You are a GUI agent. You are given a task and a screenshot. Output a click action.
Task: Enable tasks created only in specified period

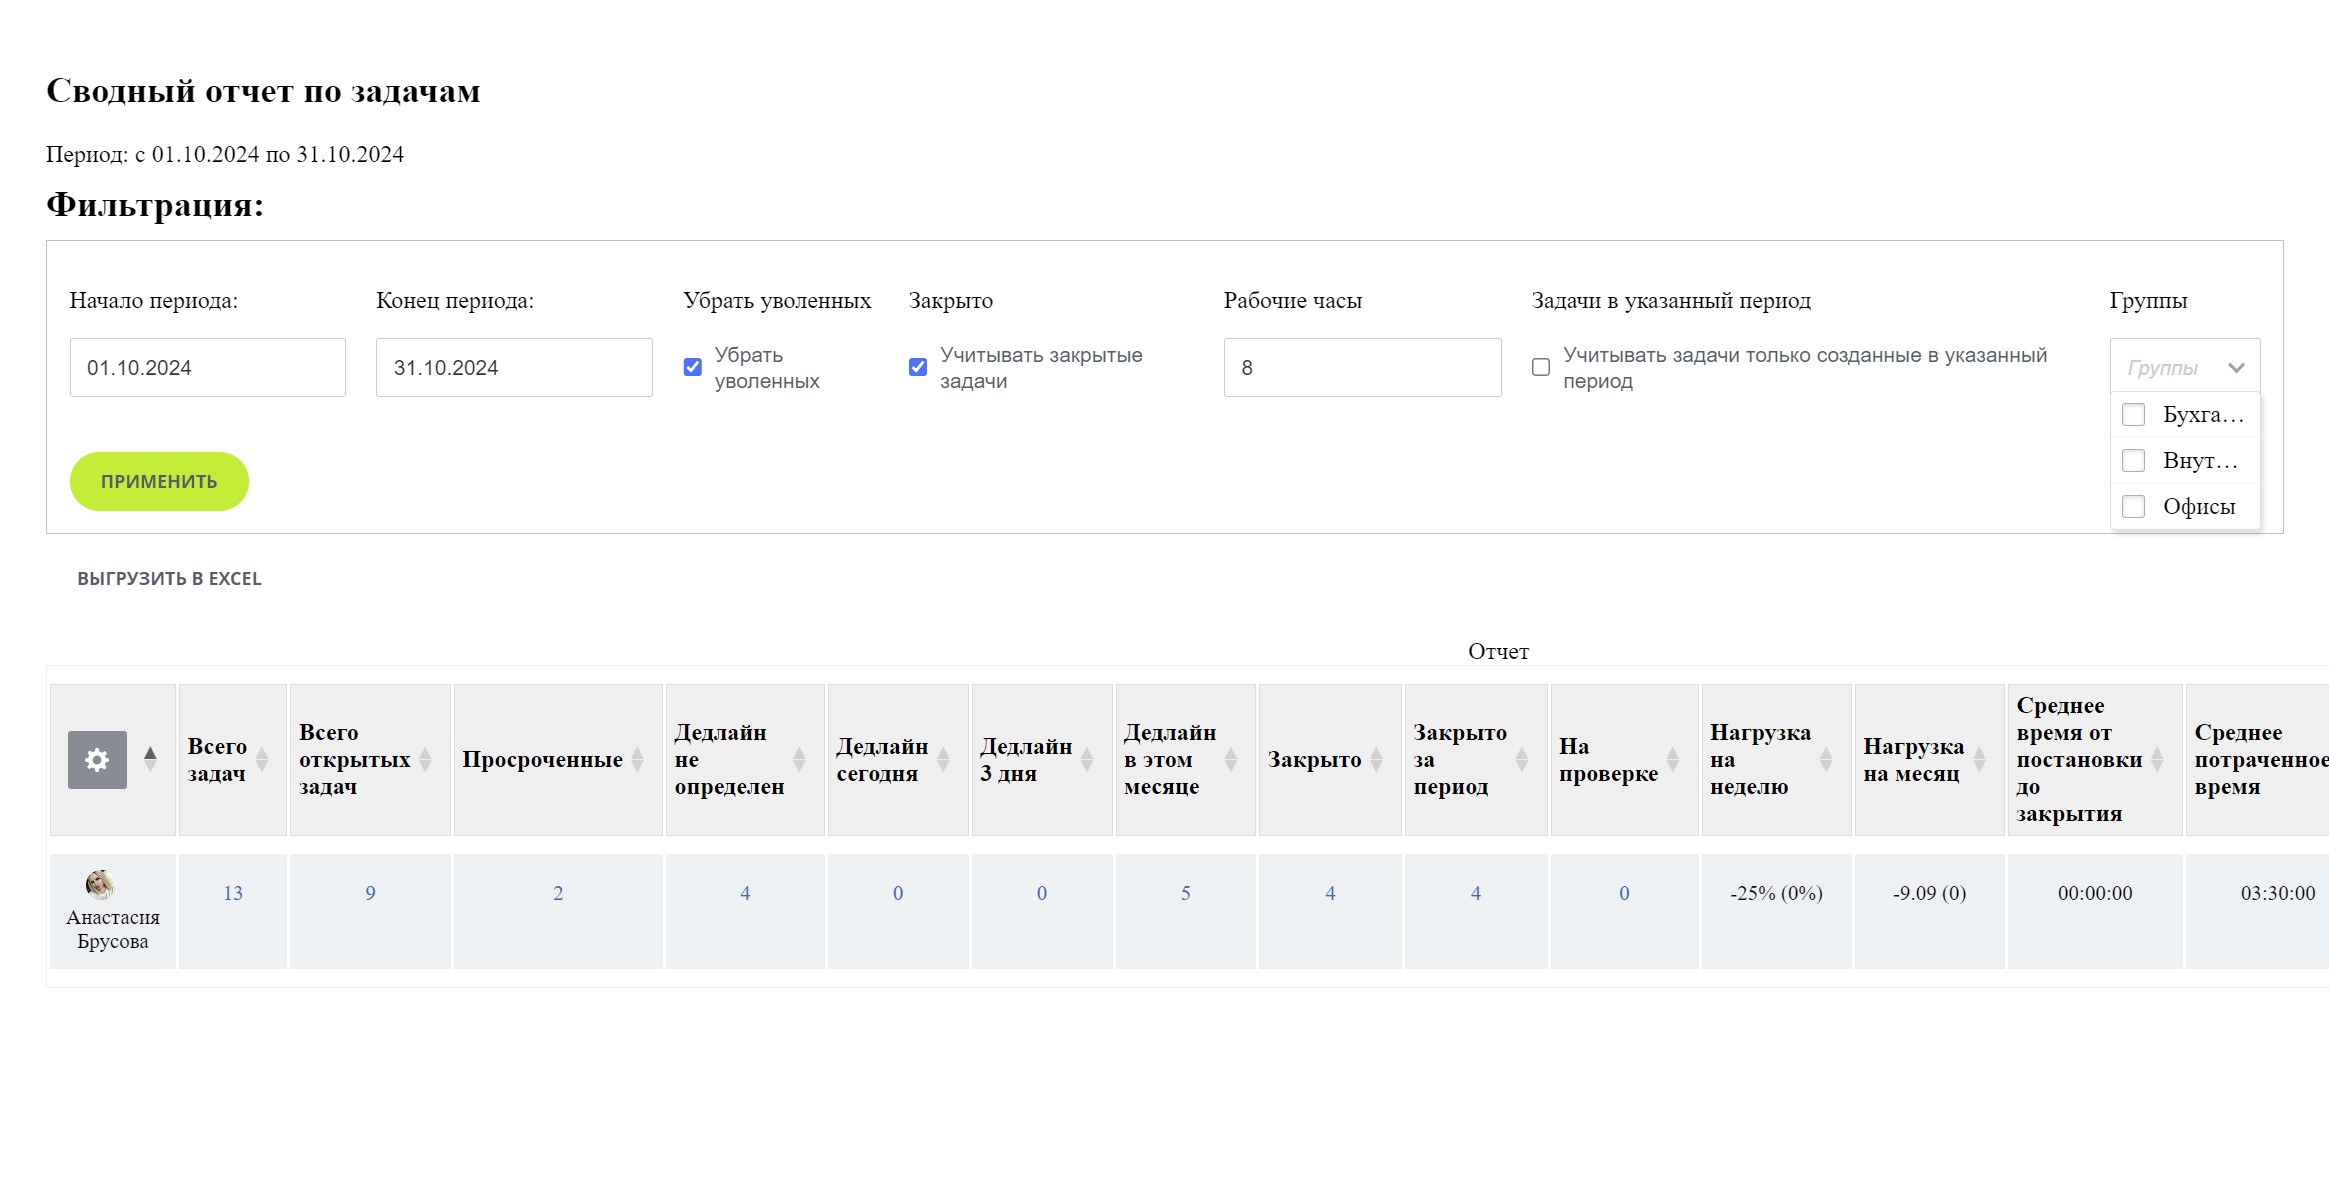[1541, 367]
